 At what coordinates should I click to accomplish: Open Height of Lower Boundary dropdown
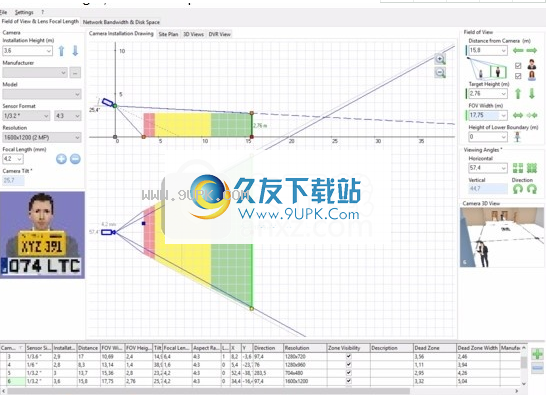click(x=503, y=137)
